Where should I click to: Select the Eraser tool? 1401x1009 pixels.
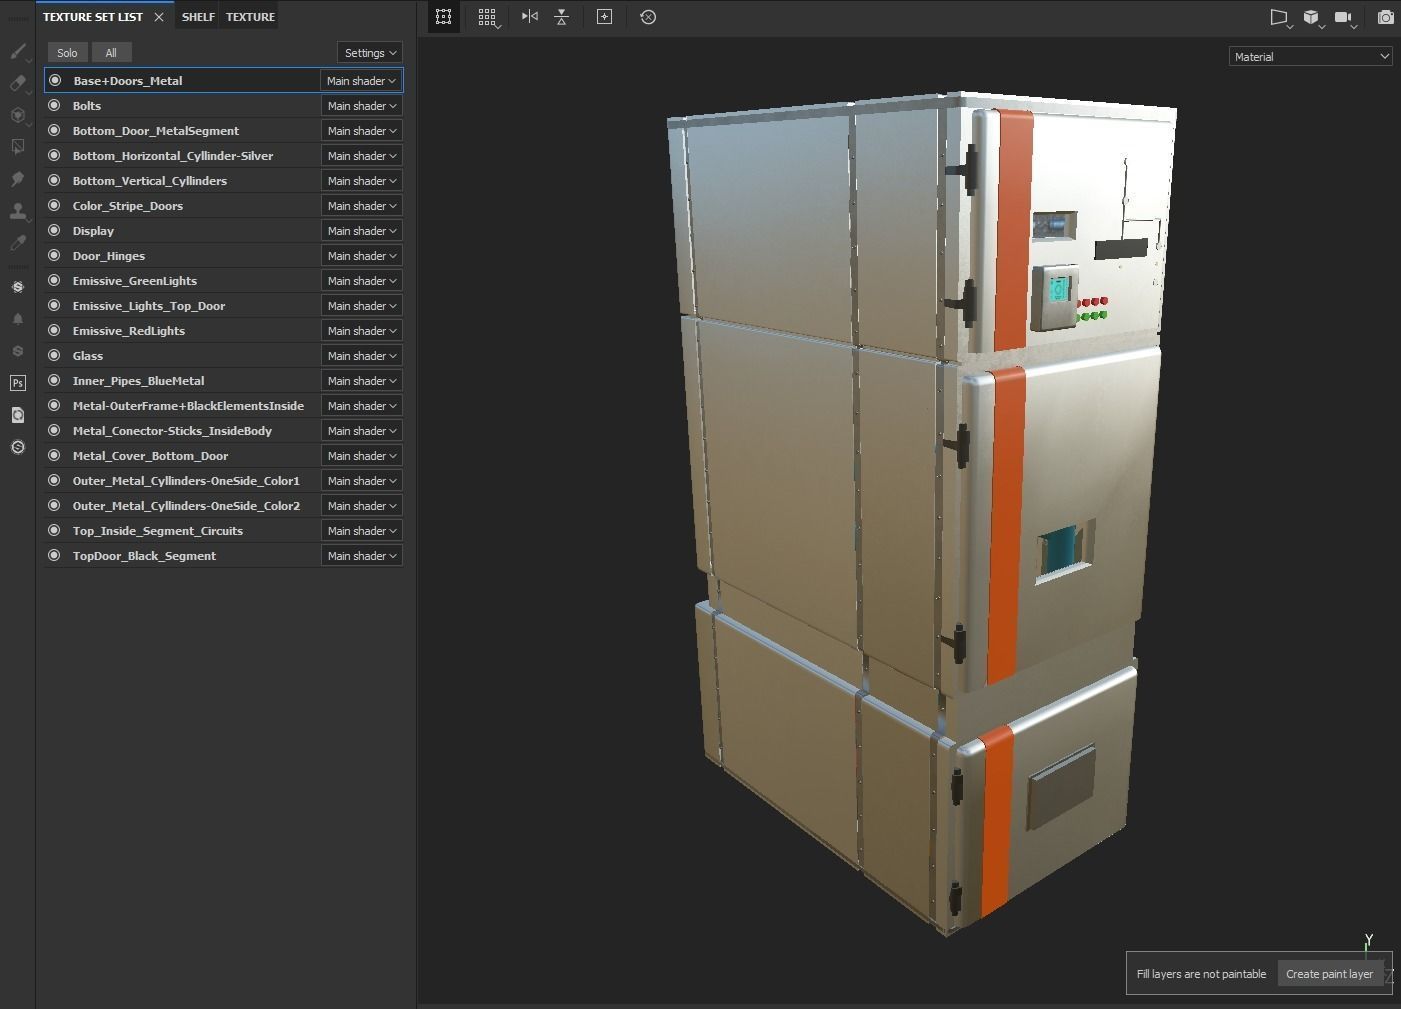18,83
